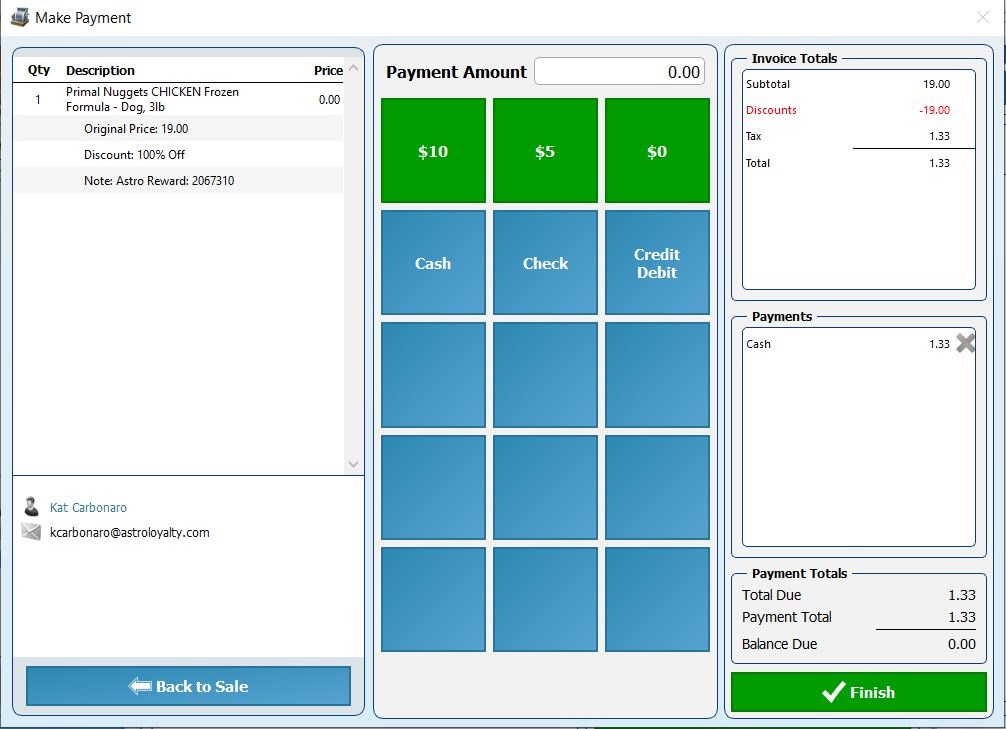Click the cash register icon in title bar
This screenshot has width=1006, height=729.
click(20, 17)
